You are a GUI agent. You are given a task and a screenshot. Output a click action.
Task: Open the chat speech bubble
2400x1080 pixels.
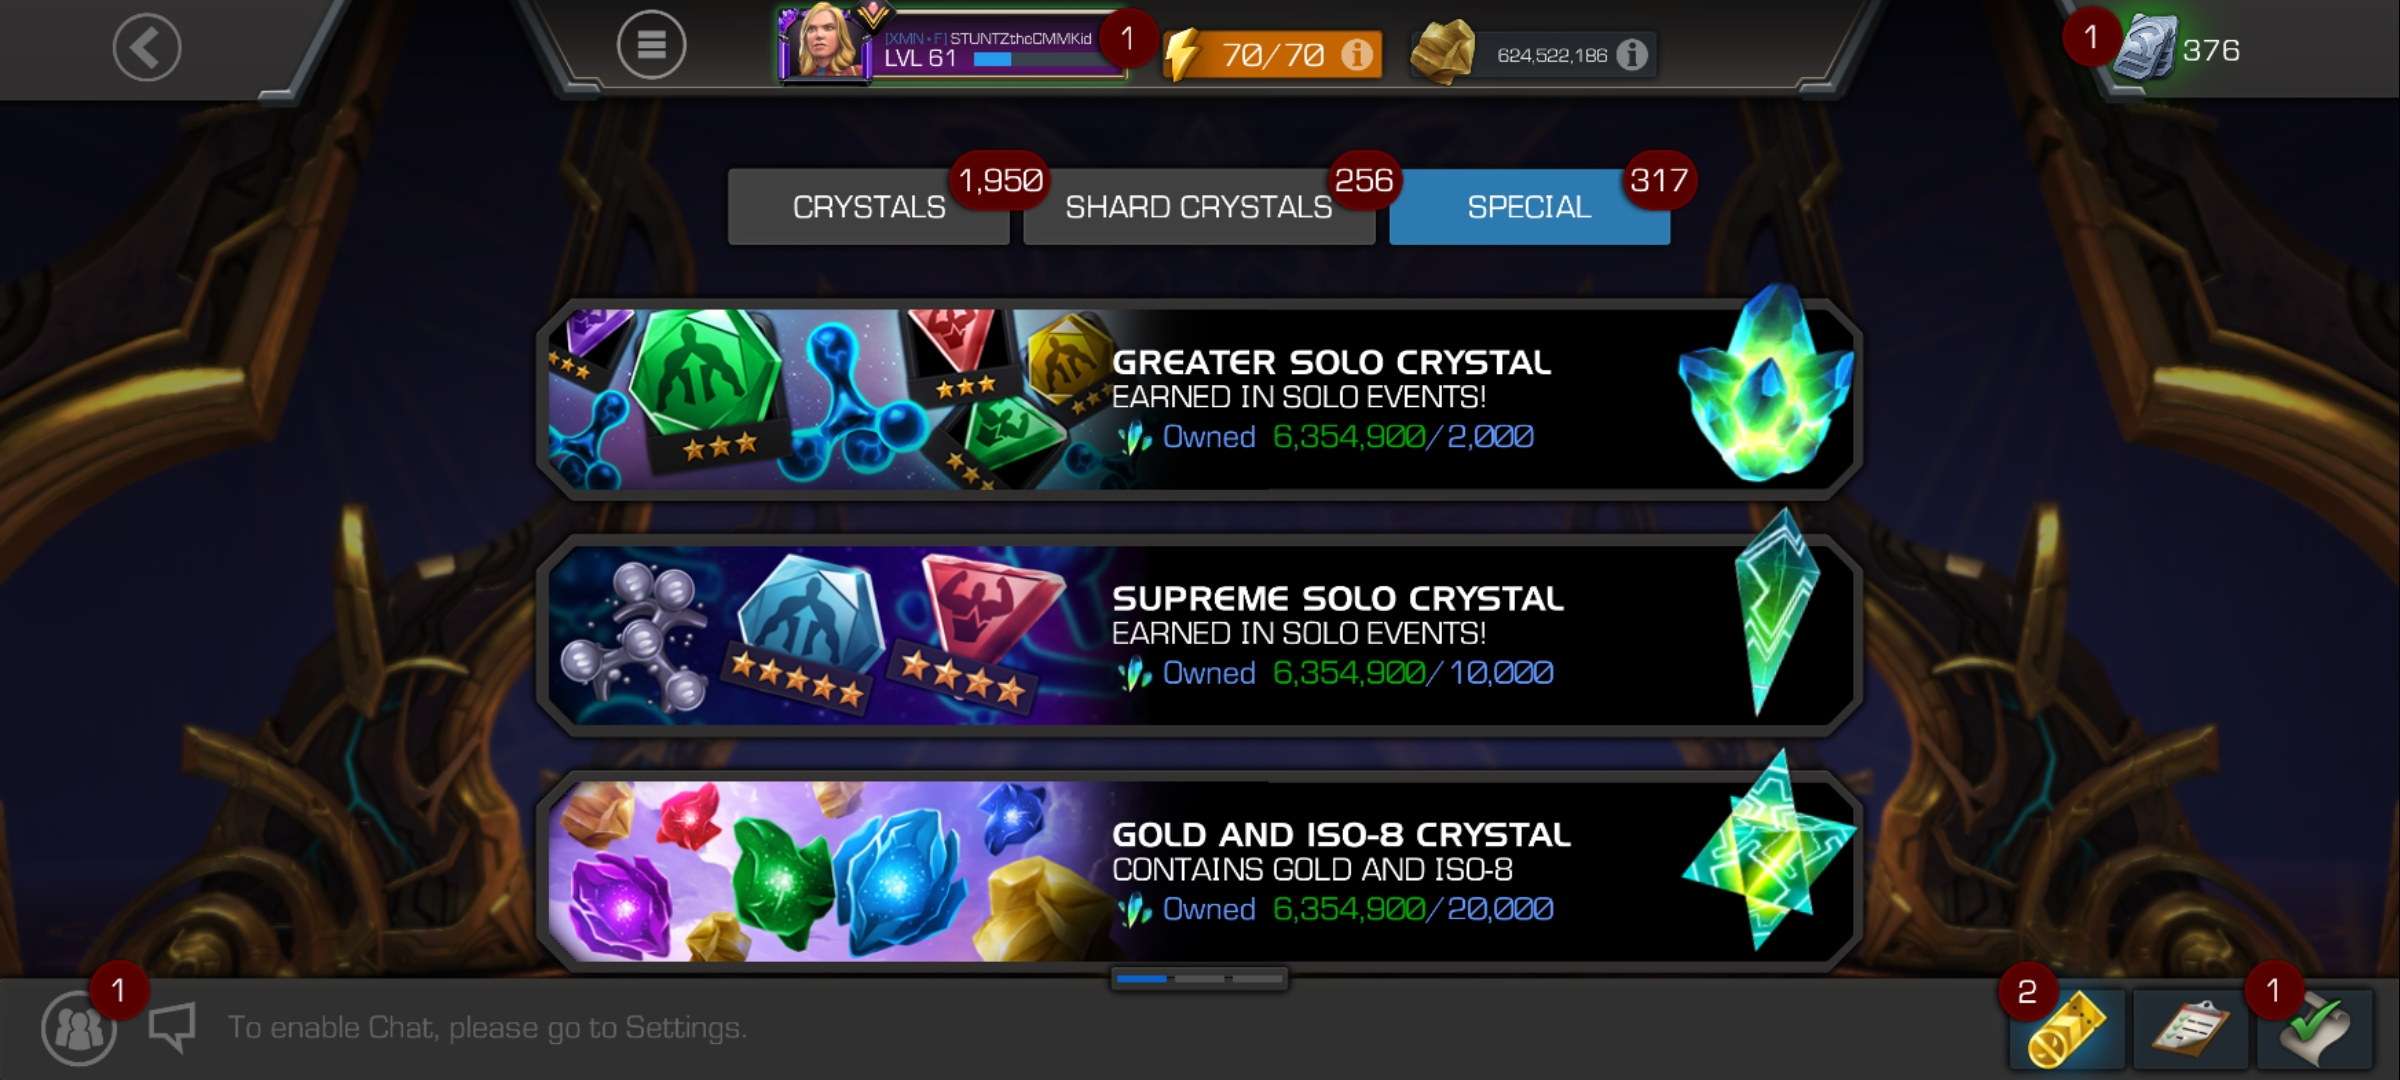[x=172, y=1028]
